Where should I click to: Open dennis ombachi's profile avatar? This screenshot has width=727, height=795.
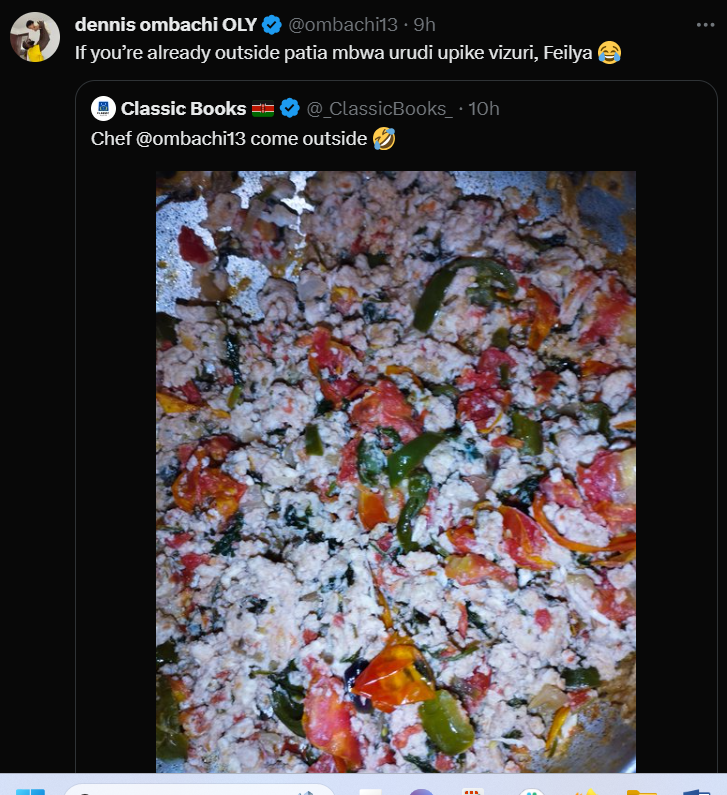35,38
